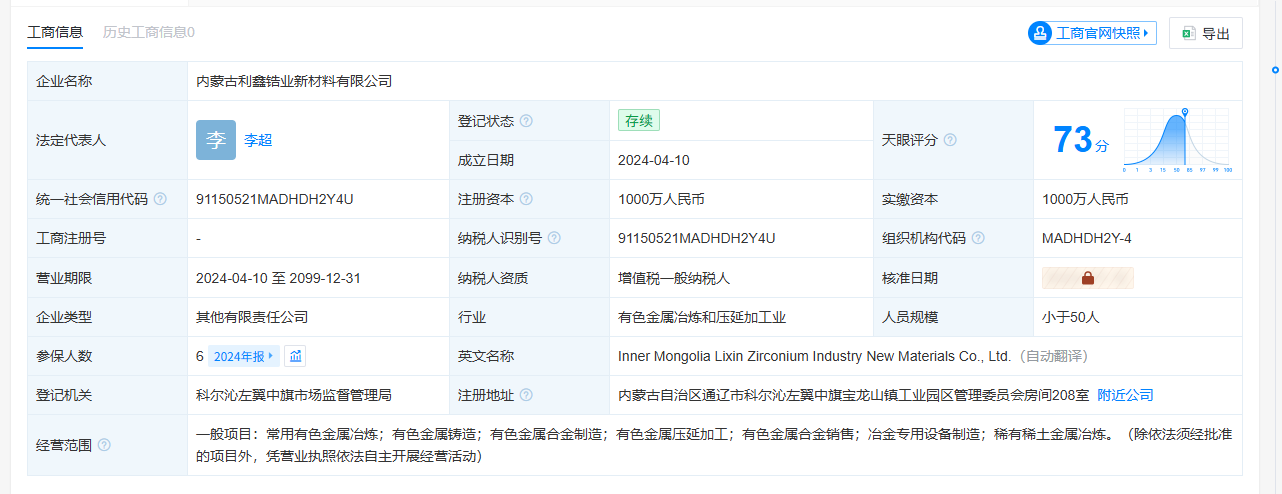Open help icon next to 登记状态
1282x494 pixels.
coord(526,121)
